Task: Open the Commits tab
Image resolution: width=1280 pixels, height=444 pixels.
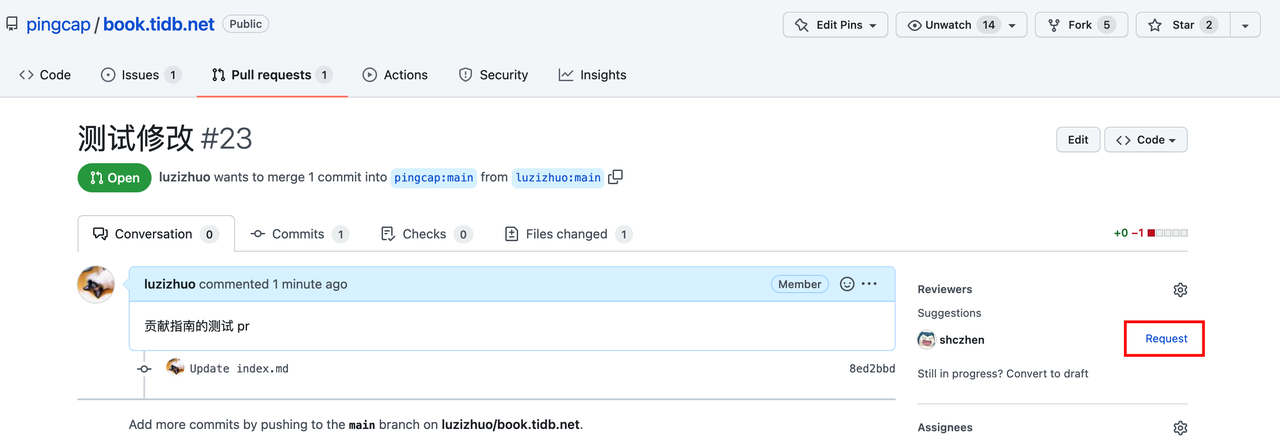Action: pos(298,234)
